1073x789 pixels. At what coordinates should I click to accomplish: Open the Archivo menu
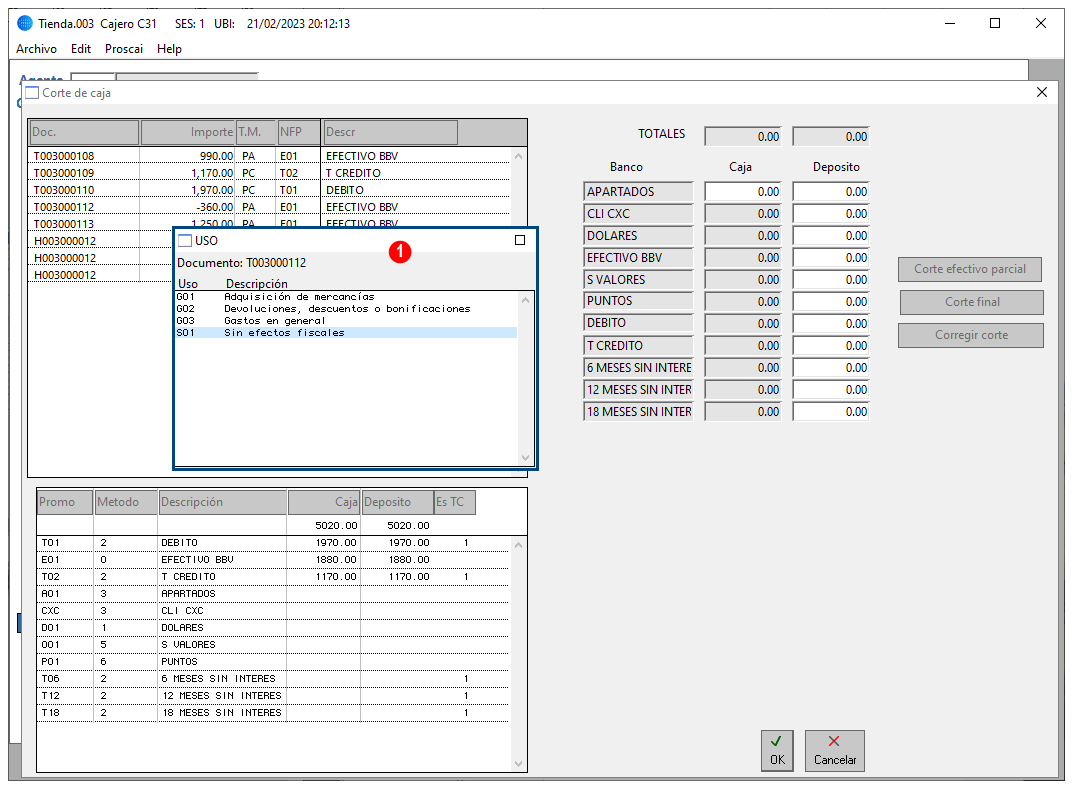[36, 49]
